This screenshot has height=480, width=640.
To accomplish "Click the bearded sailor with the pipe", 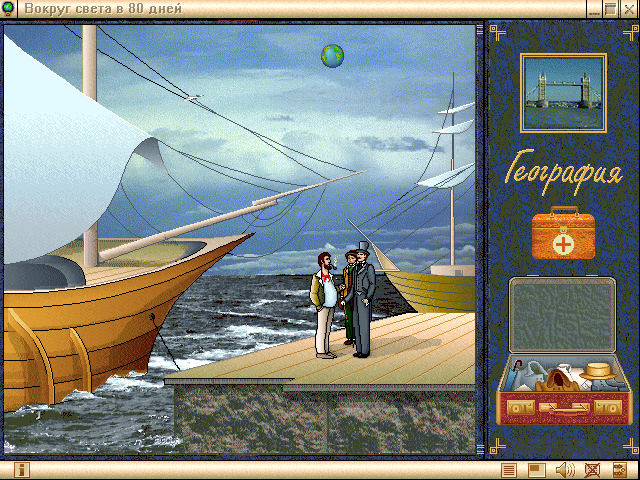I will coord(325,305).
